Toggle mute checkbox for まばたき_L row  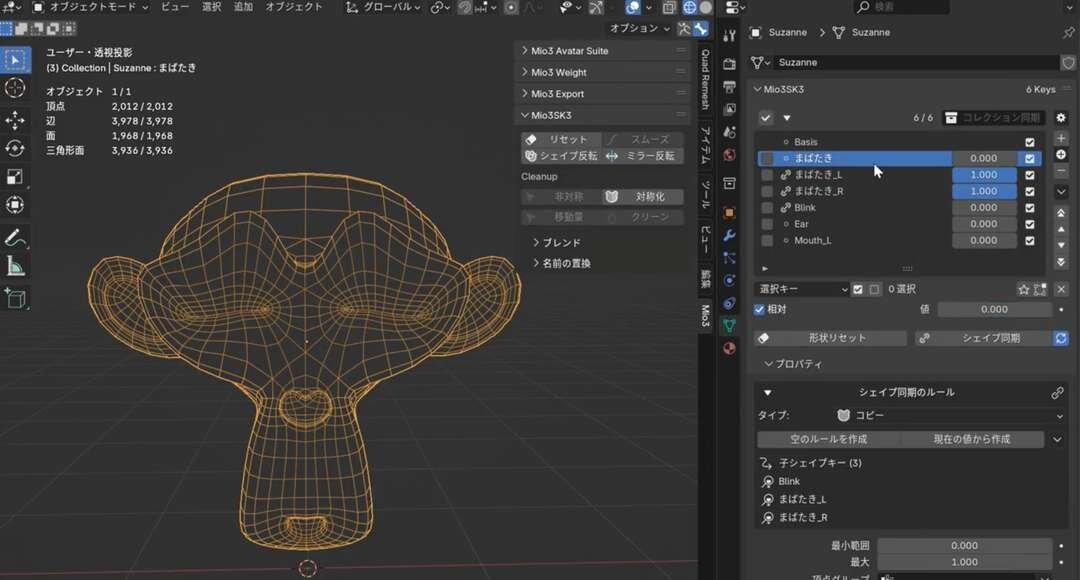point(1030,175)
